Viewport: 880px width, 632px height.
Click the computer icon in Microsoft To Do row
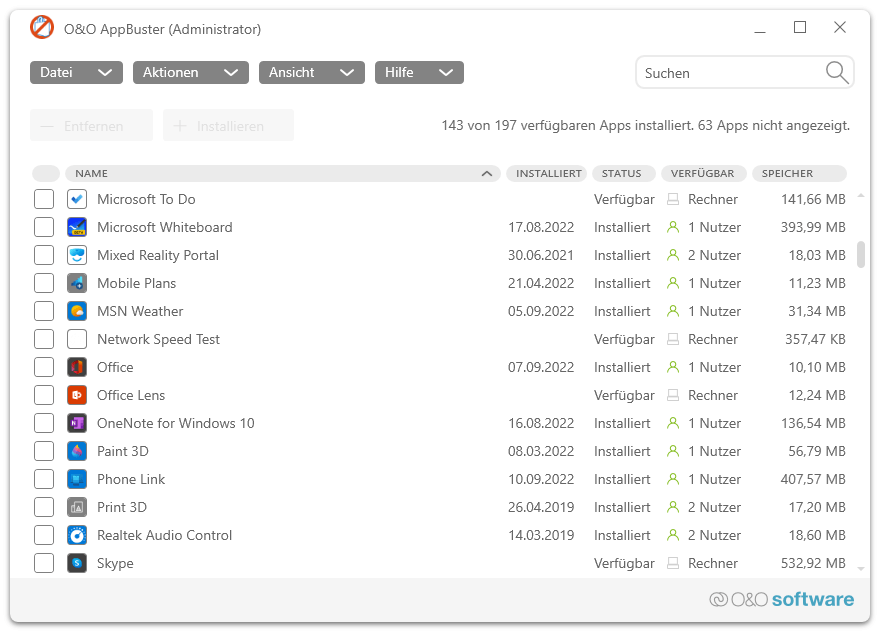pos(672,199)
